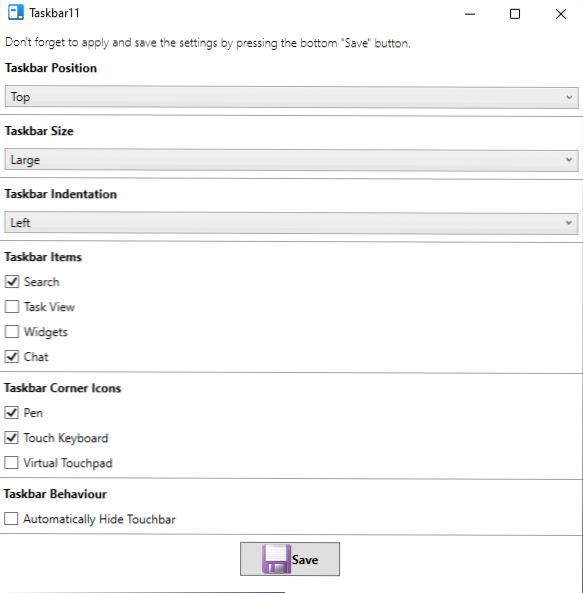Click the Taskbar Indentation heading
Screen dimensions: 583x593
coord(60,194)
